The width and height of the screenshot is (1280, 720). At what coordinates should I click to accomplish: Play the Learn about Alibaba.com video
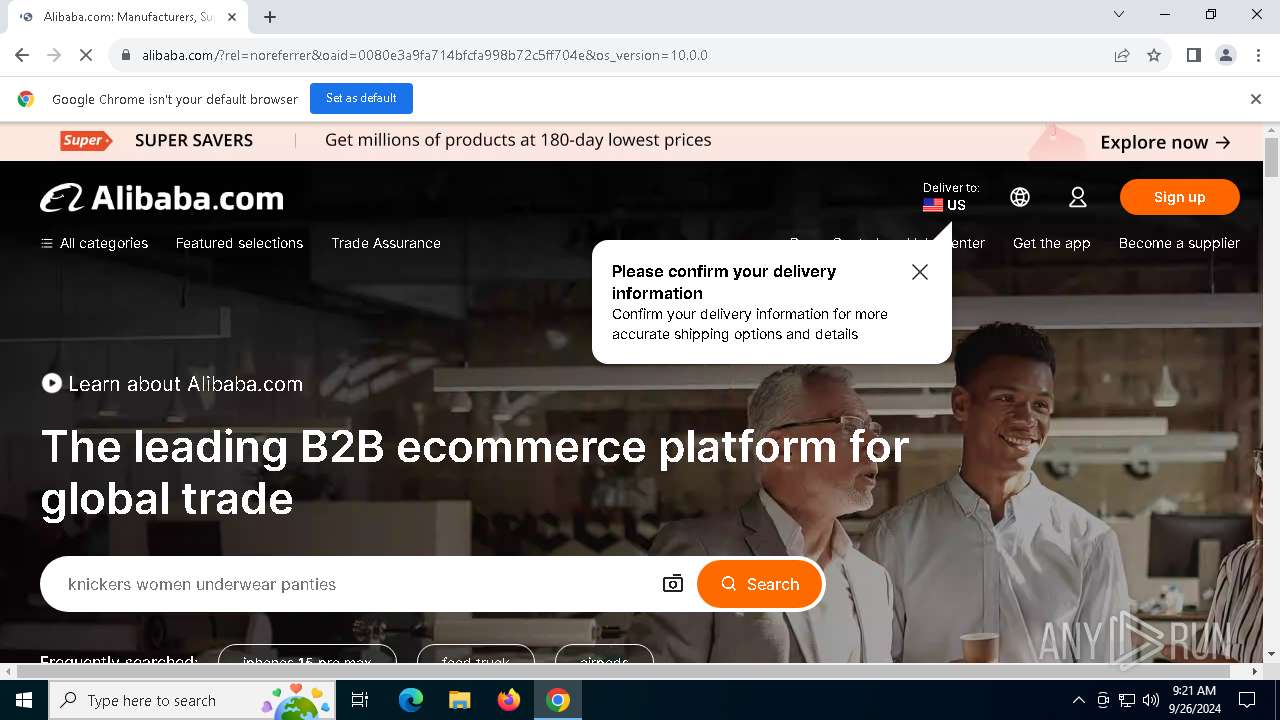[52, 384]
